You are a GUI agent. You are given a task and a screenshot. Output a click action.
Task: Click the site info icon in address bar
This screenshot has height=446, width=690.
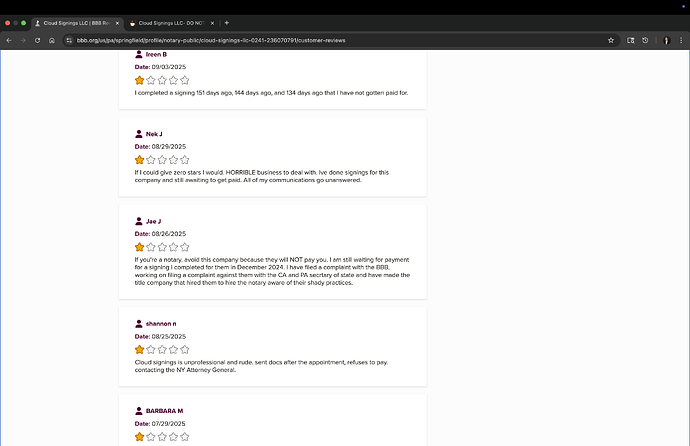[x=68, y=40]
